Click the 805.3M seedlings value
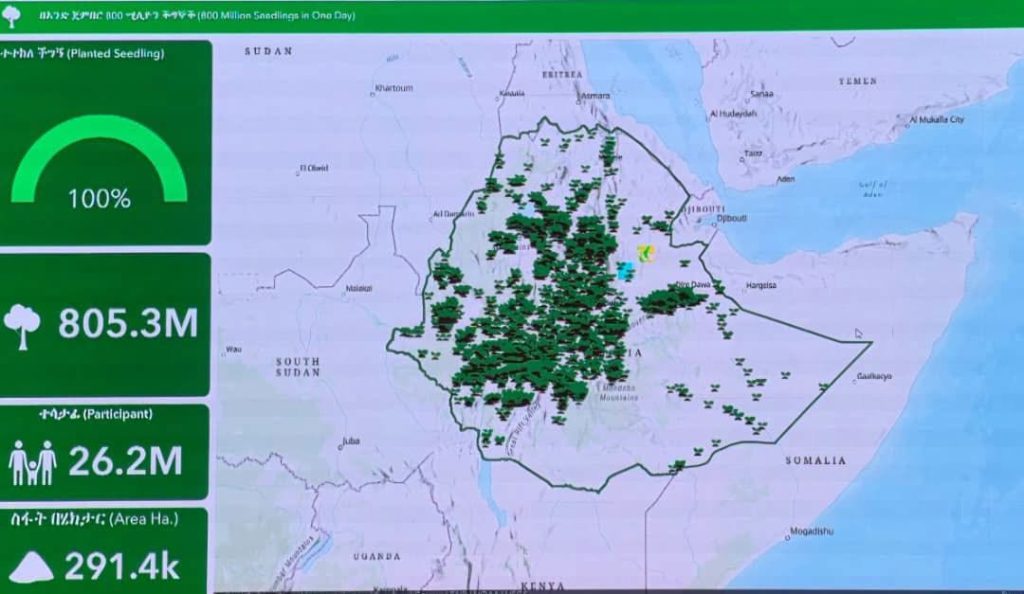This screenshot has width=1024, height=594. coord(128,323)
